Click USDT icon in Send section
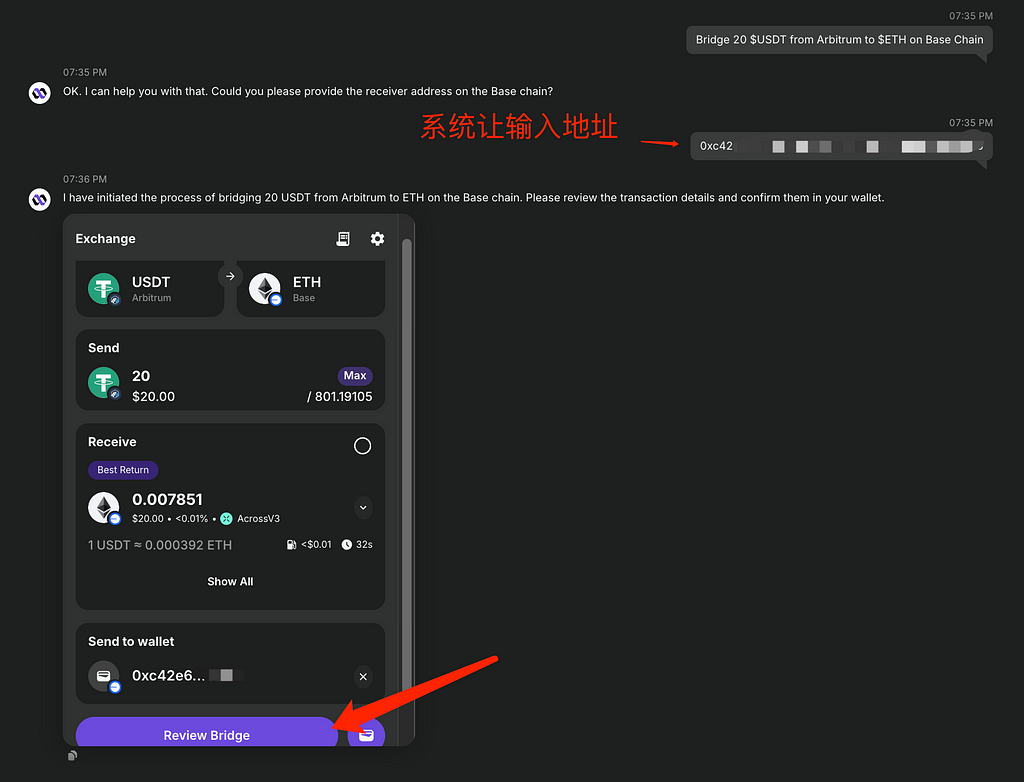1024x782 pixels. pos(104,383)
